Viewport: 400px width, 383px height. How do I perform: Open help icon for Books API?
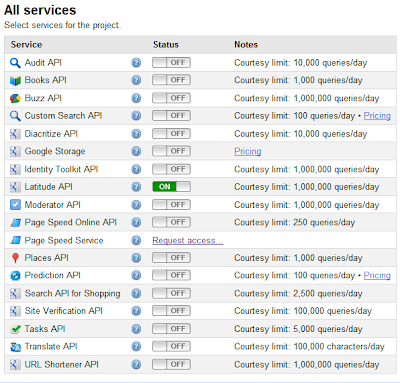pos(136,80)
